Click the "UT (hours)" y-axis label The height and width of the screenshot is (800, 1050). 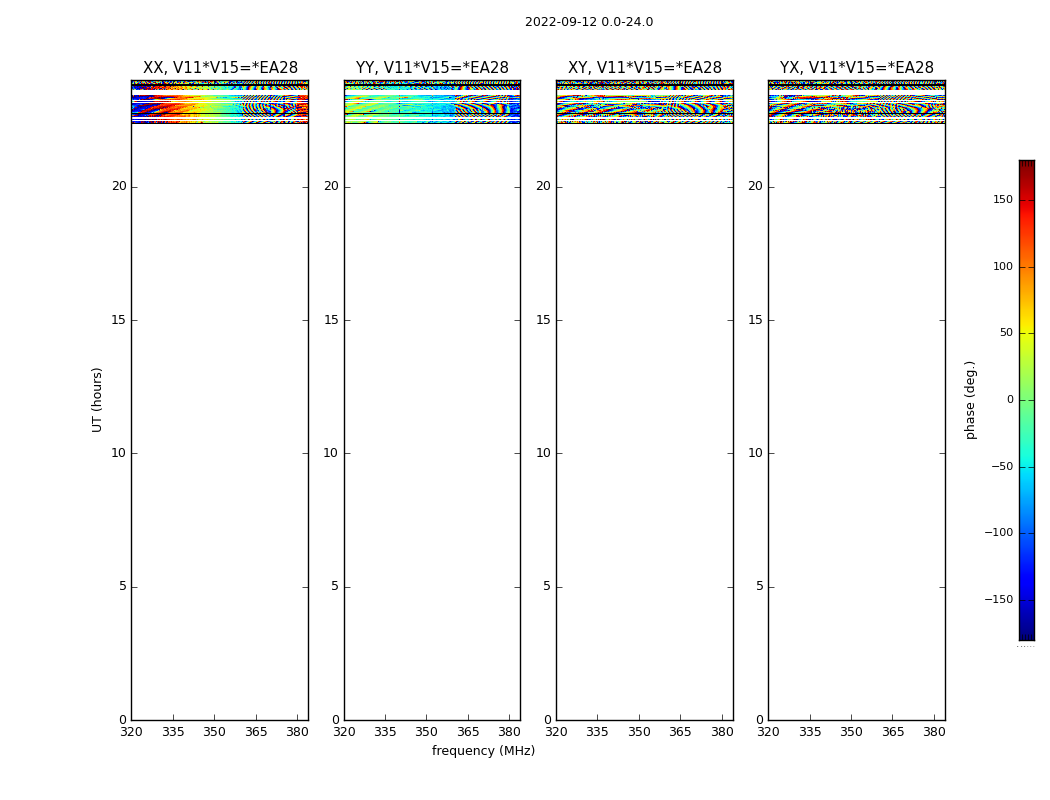97,400
